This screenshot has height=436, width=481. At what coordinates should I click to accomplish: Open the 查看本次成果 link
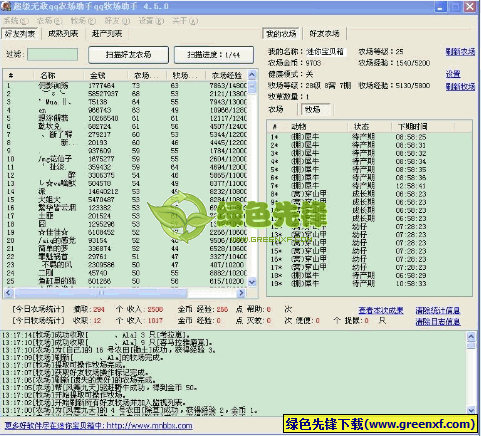[381, 310]
